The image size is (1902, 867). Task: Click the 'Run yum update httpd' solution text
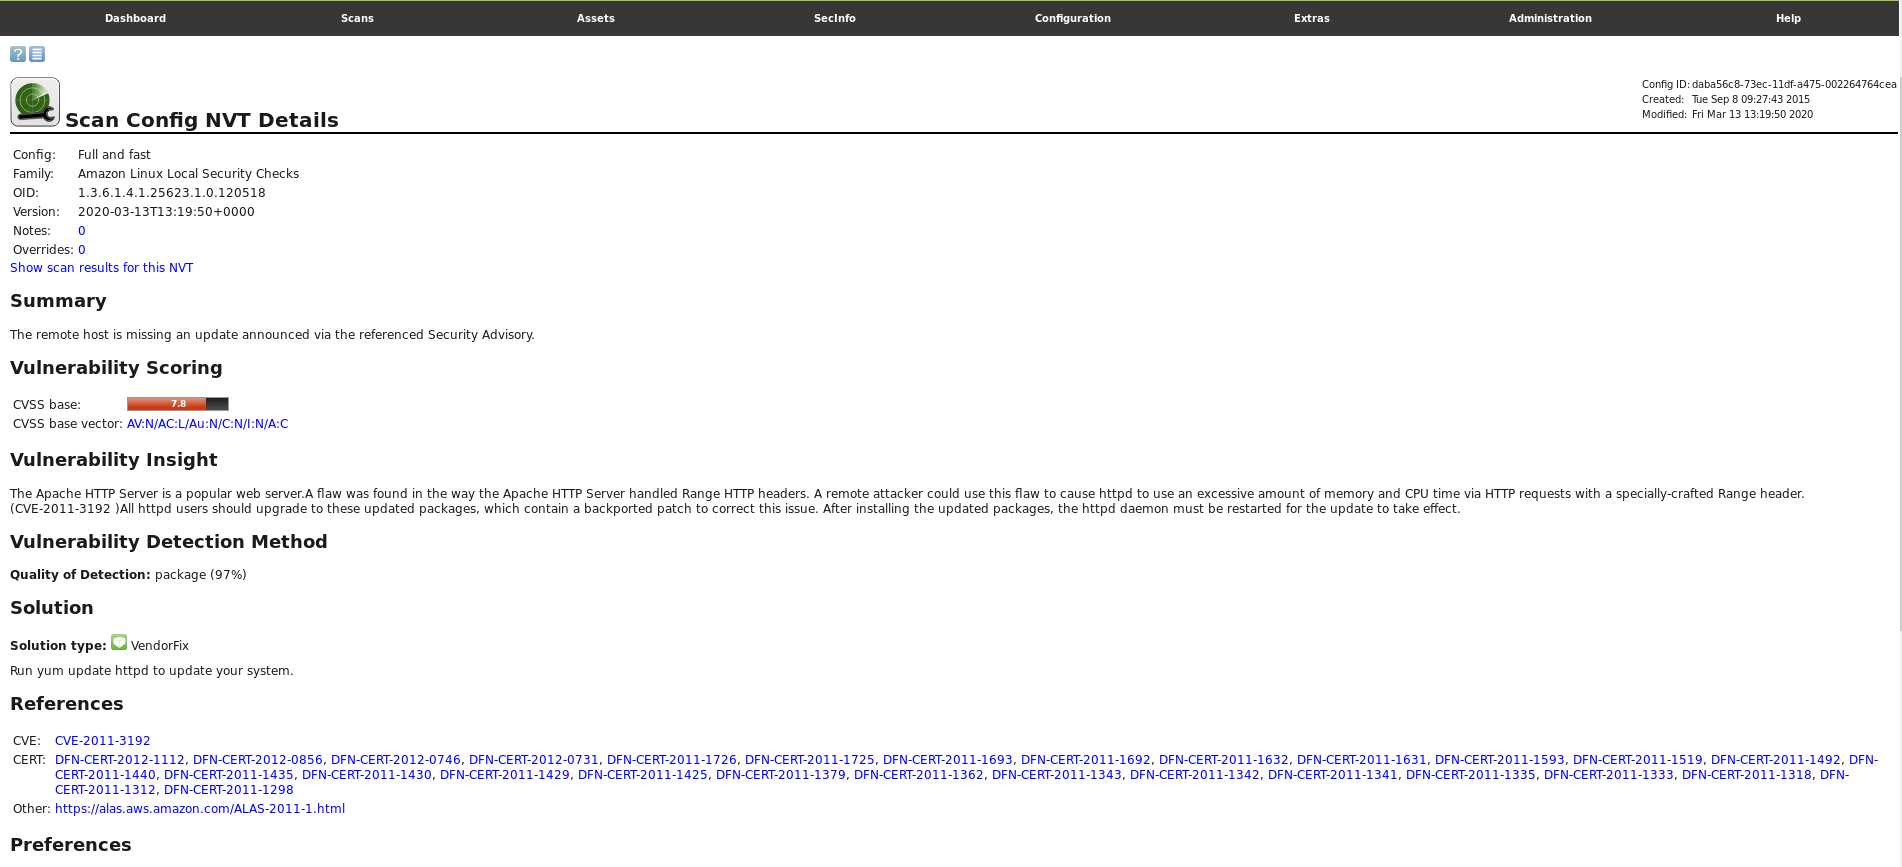(152, 671)
